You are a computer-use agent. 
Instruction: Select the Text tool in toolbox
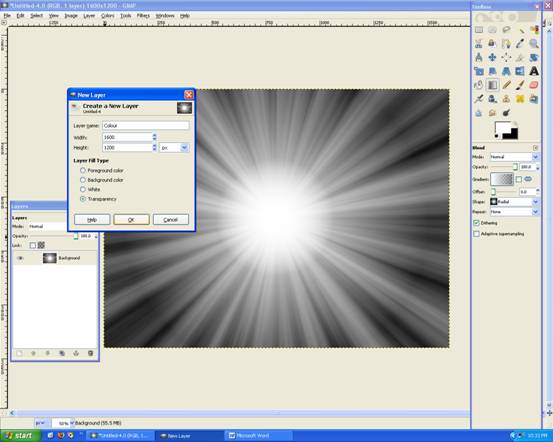tap(534, 71)
